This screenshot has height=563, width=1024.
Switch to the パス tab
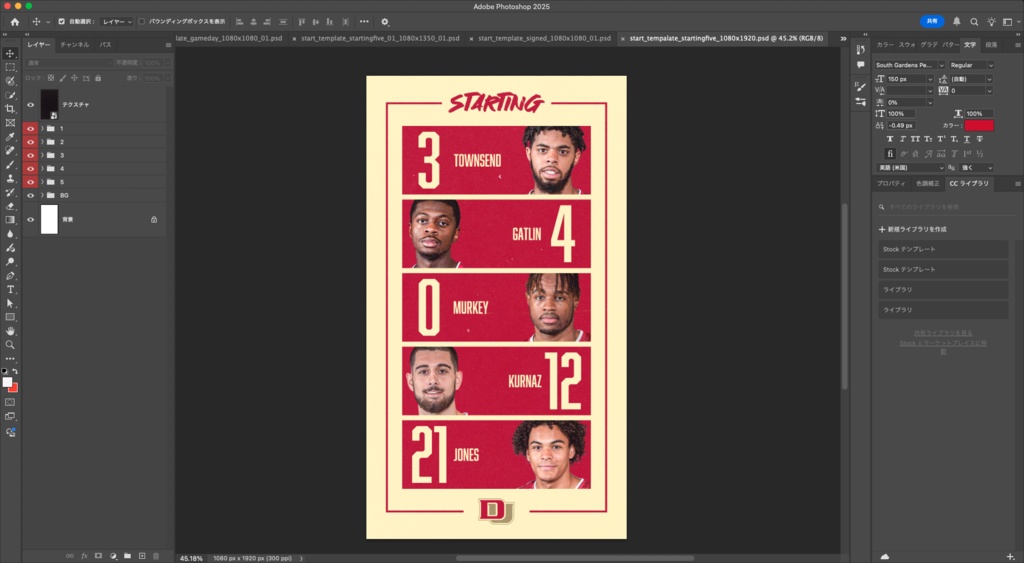click(x=105, y=44)
